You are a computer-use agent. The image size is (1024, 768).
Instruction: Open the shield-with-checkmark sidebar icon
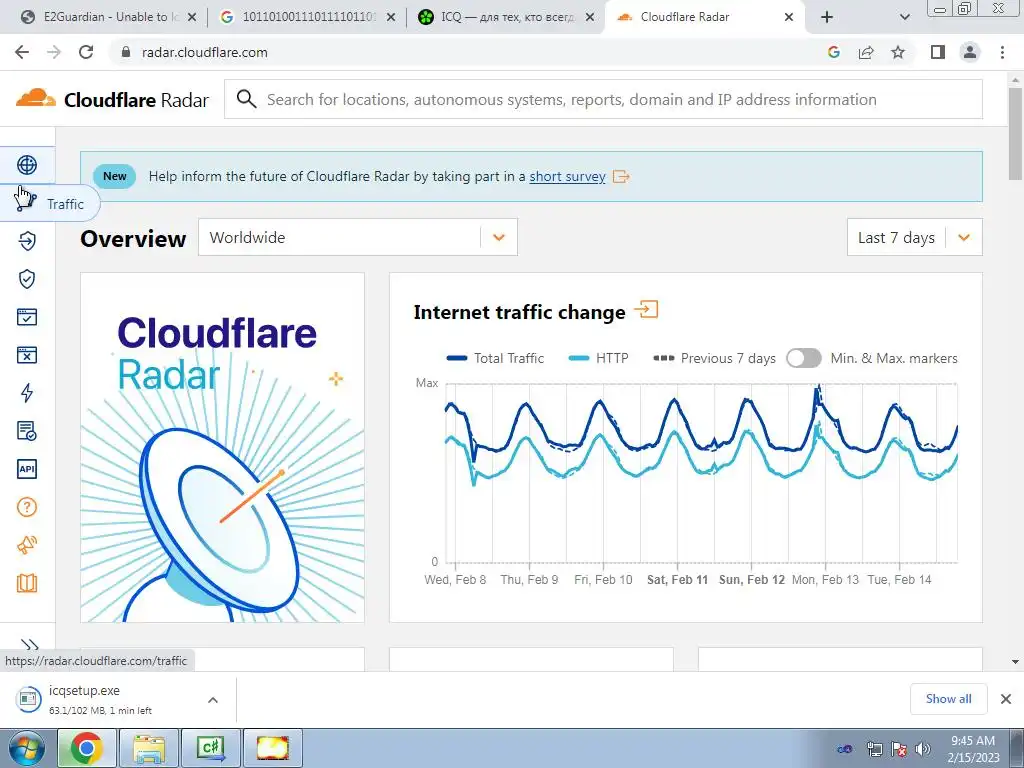click(x=27, y=279)
